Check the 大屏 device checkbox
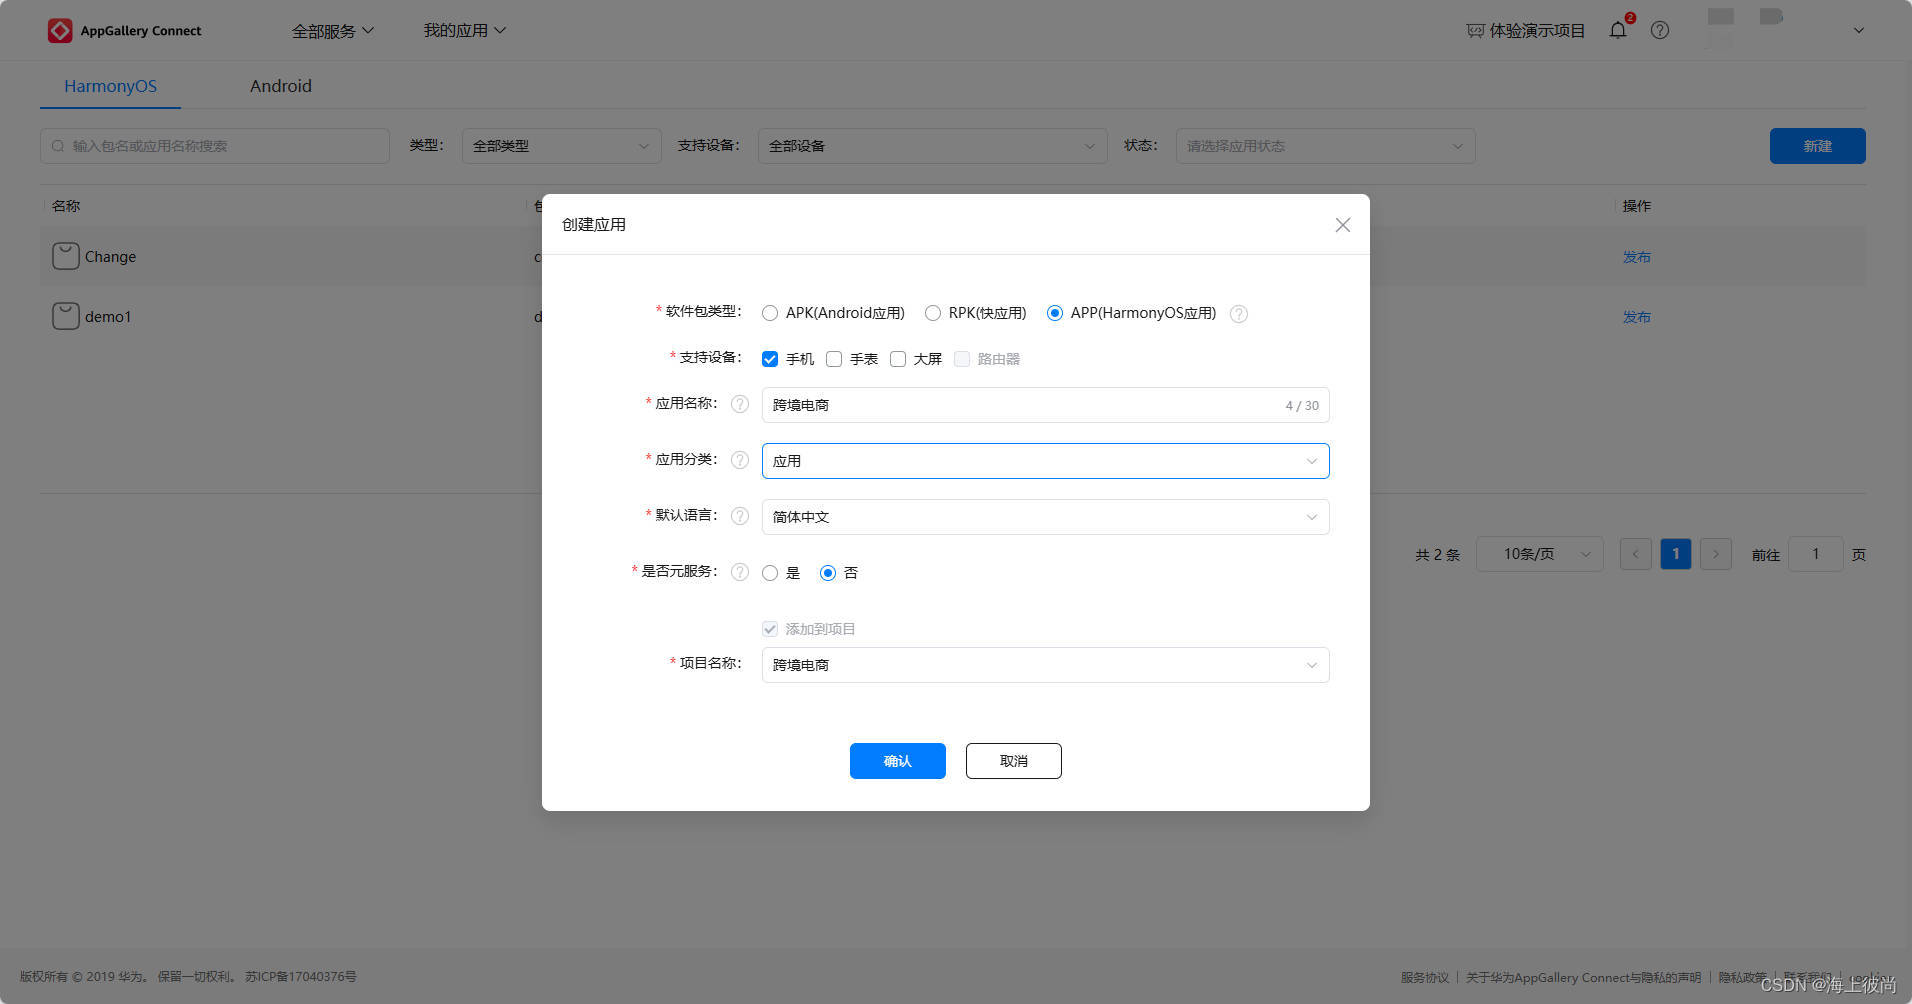This screenshot has height=1004, width=1912. click(898, 359)
